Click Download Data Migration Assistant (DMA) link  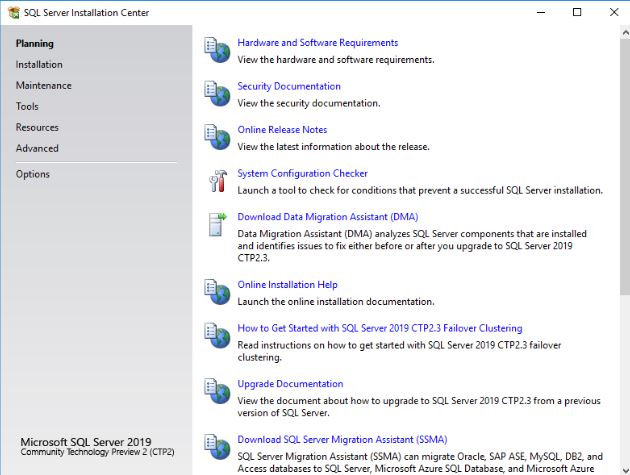coord(327,217)
